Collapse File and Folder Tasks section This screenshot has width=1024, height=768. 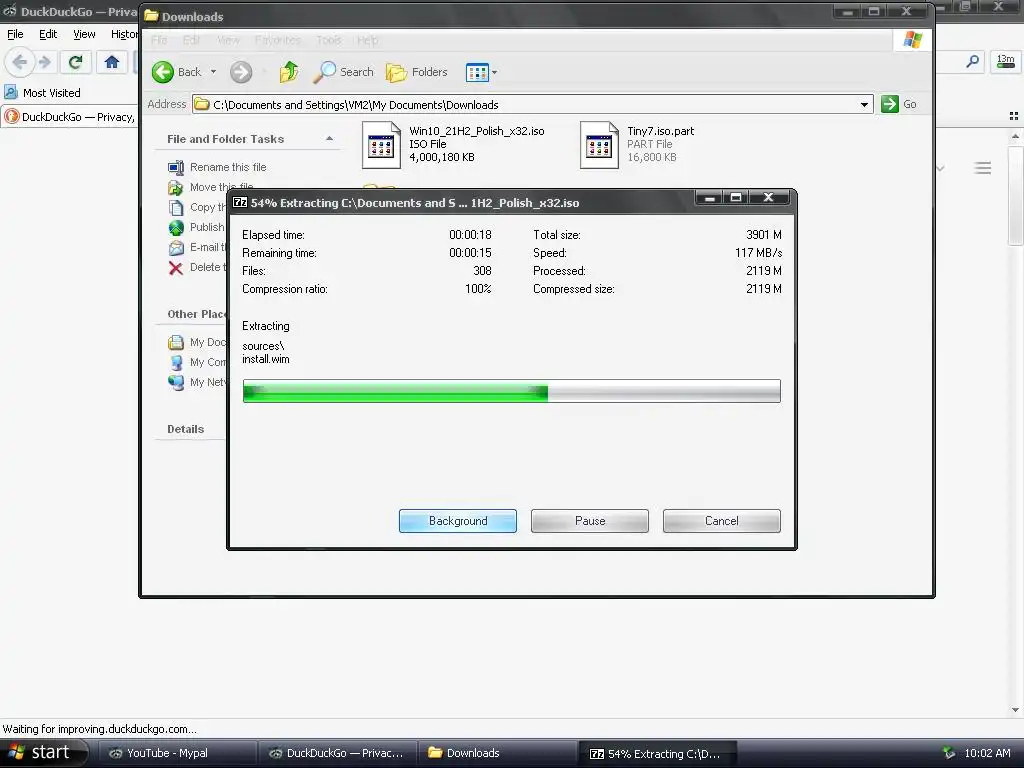point(330,138)
